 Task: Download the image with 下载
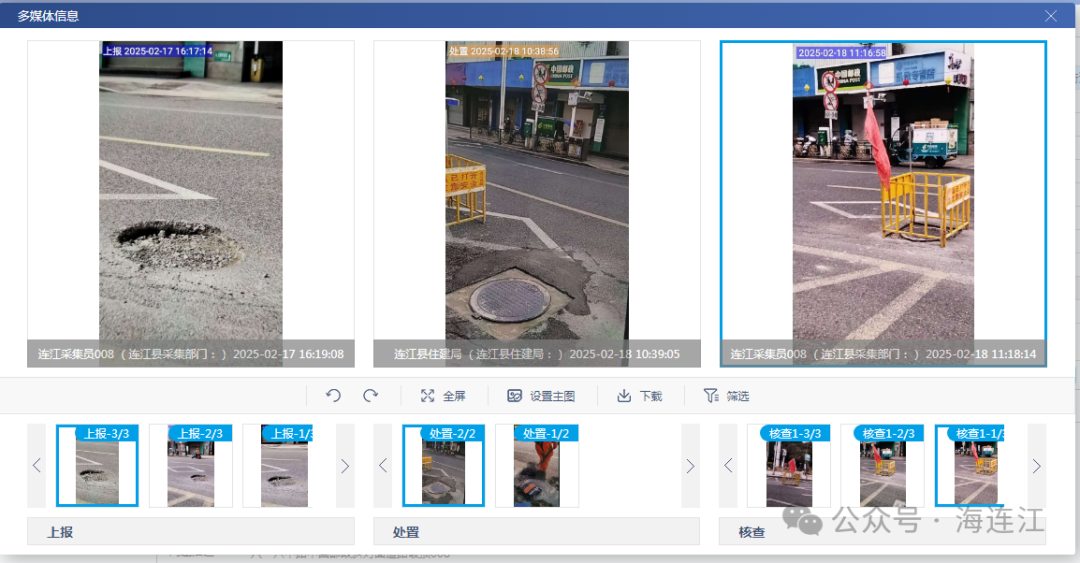[x=639, y=396]
